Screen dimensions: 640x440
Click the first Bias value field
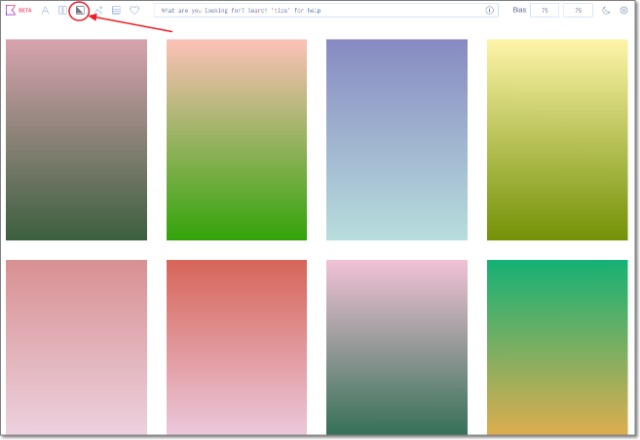545,11
